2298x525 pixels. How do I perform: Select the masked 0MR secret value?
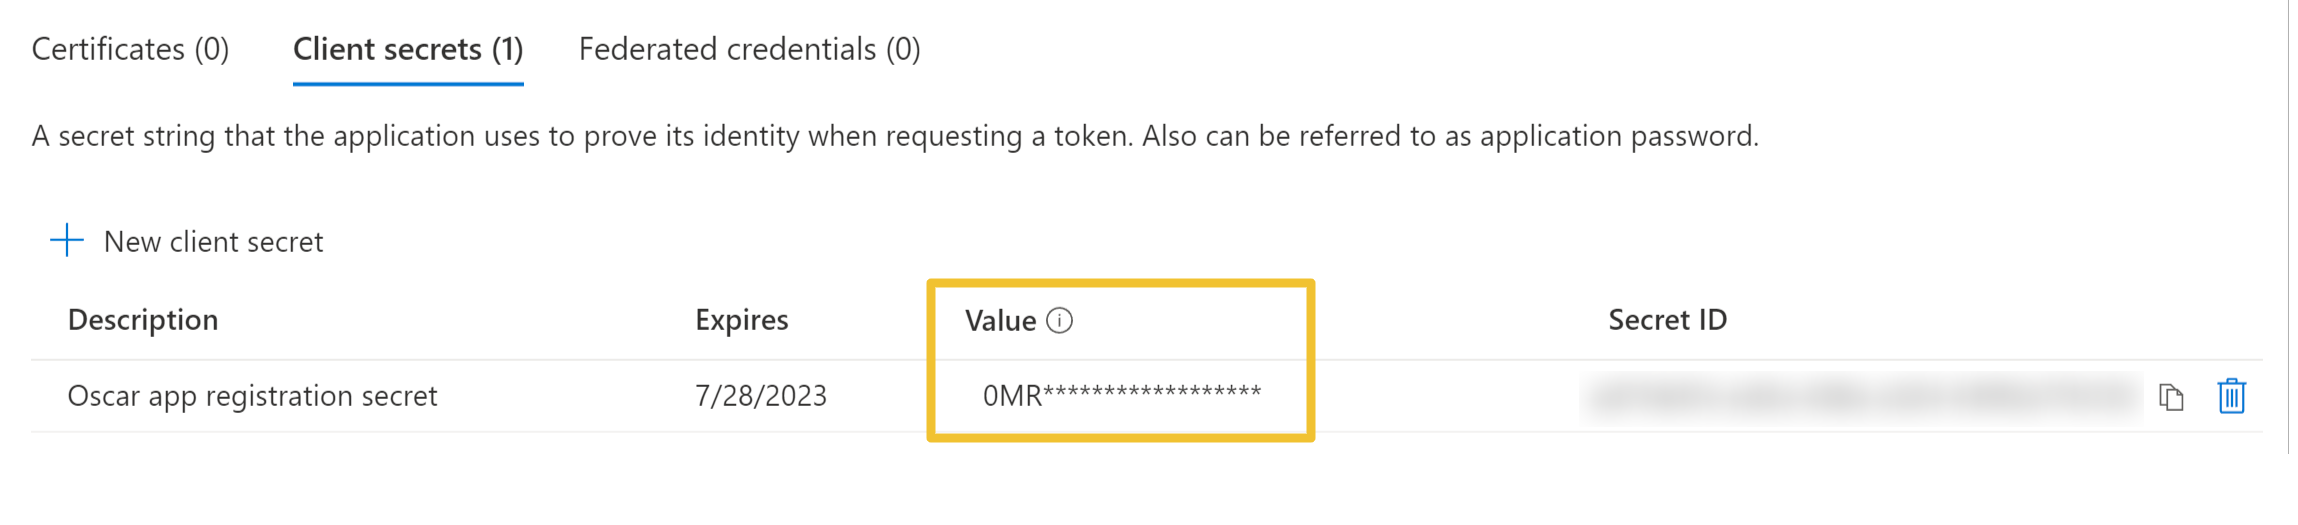coord(1122,395)
